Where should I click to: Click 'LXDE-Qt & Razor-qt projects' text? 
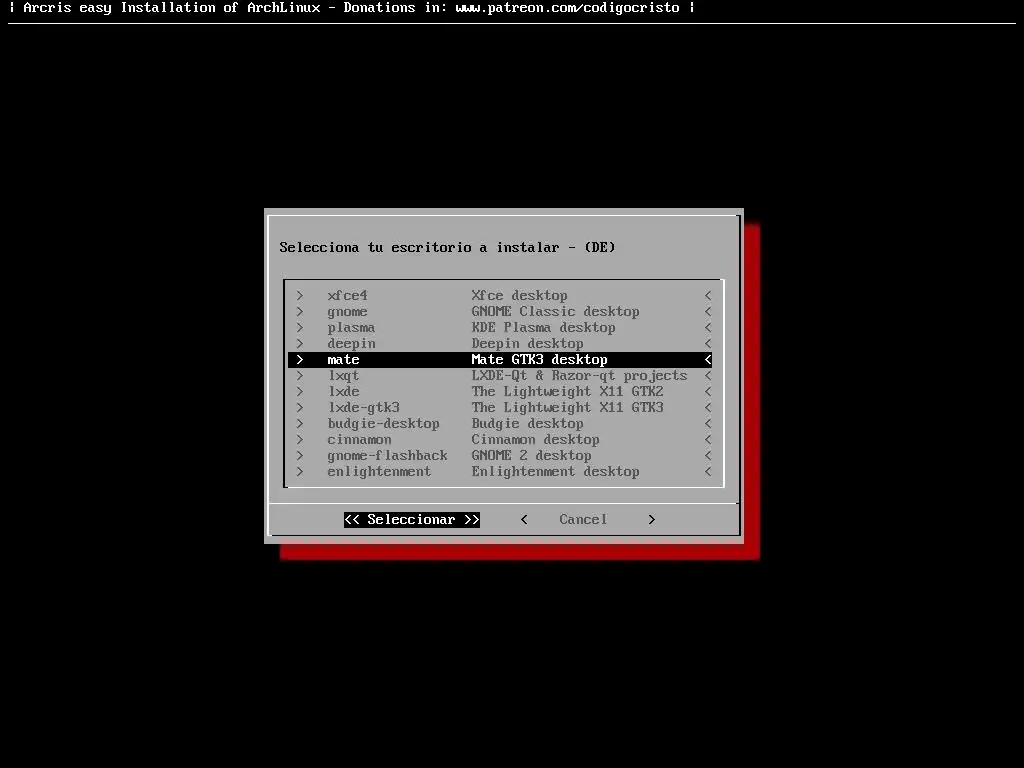579,376
